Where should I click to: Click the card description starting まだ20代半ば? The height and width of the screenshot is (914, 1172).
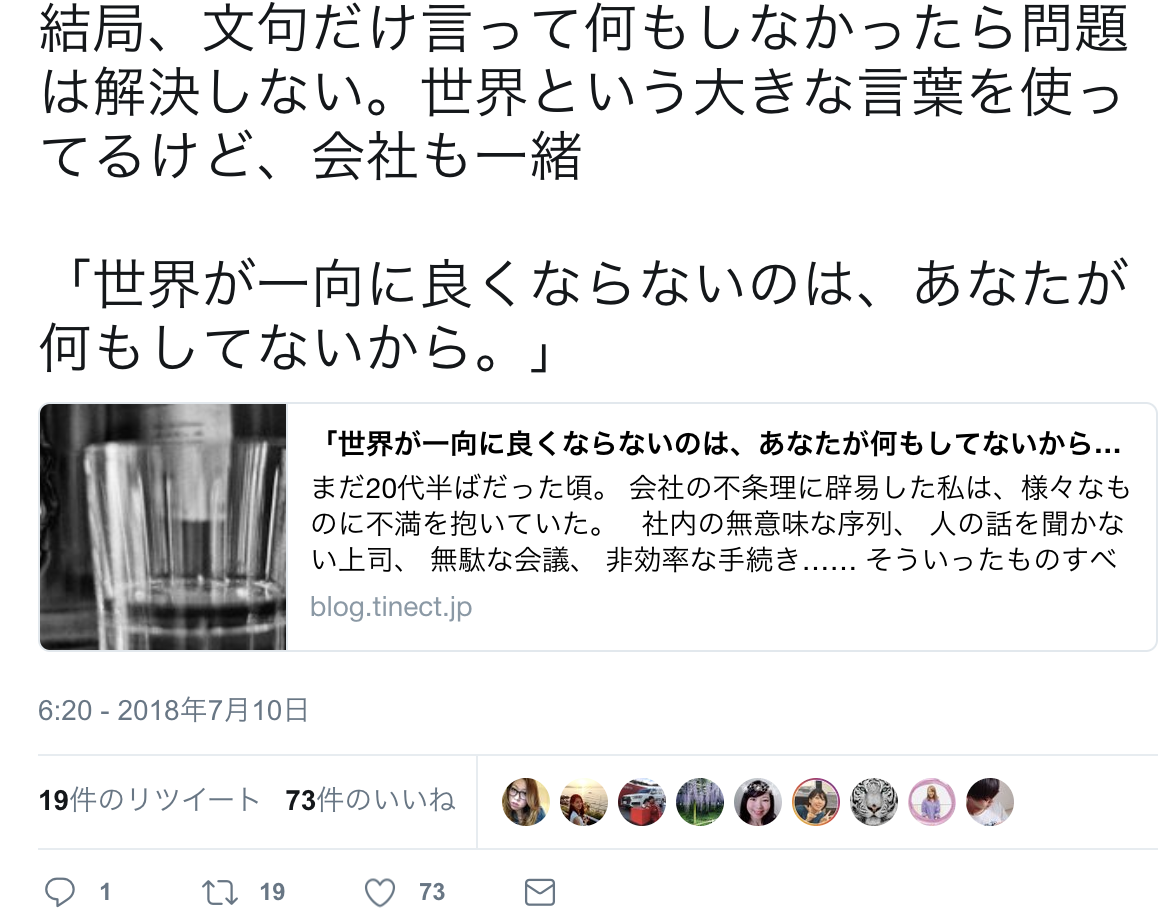pyautogui.click(x=721, y=523)
